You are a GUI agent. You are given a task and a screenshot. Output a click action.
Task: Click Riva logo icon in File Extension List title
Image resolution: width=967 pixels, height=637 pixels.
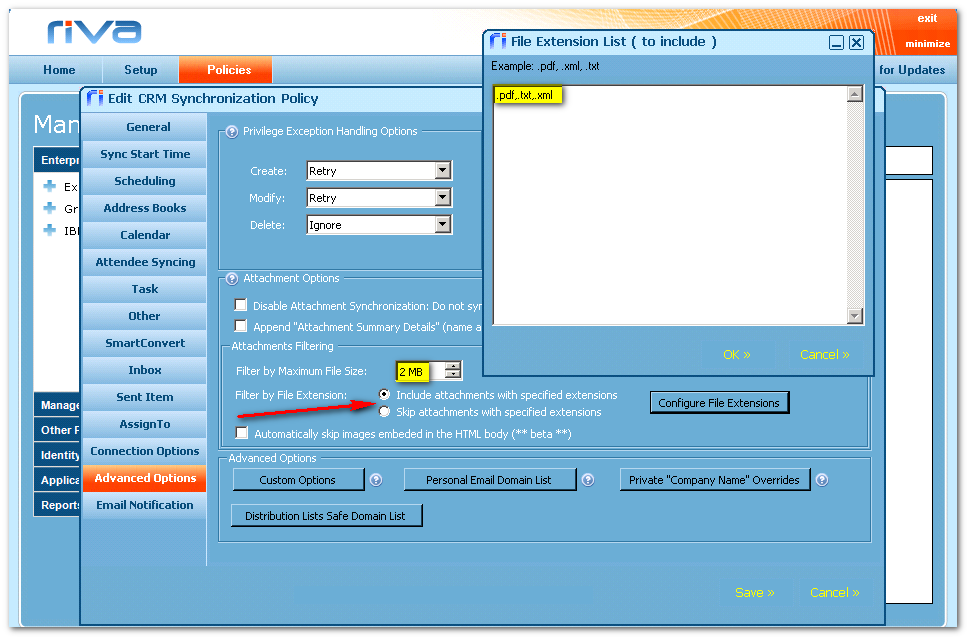[x=498, y=41]
